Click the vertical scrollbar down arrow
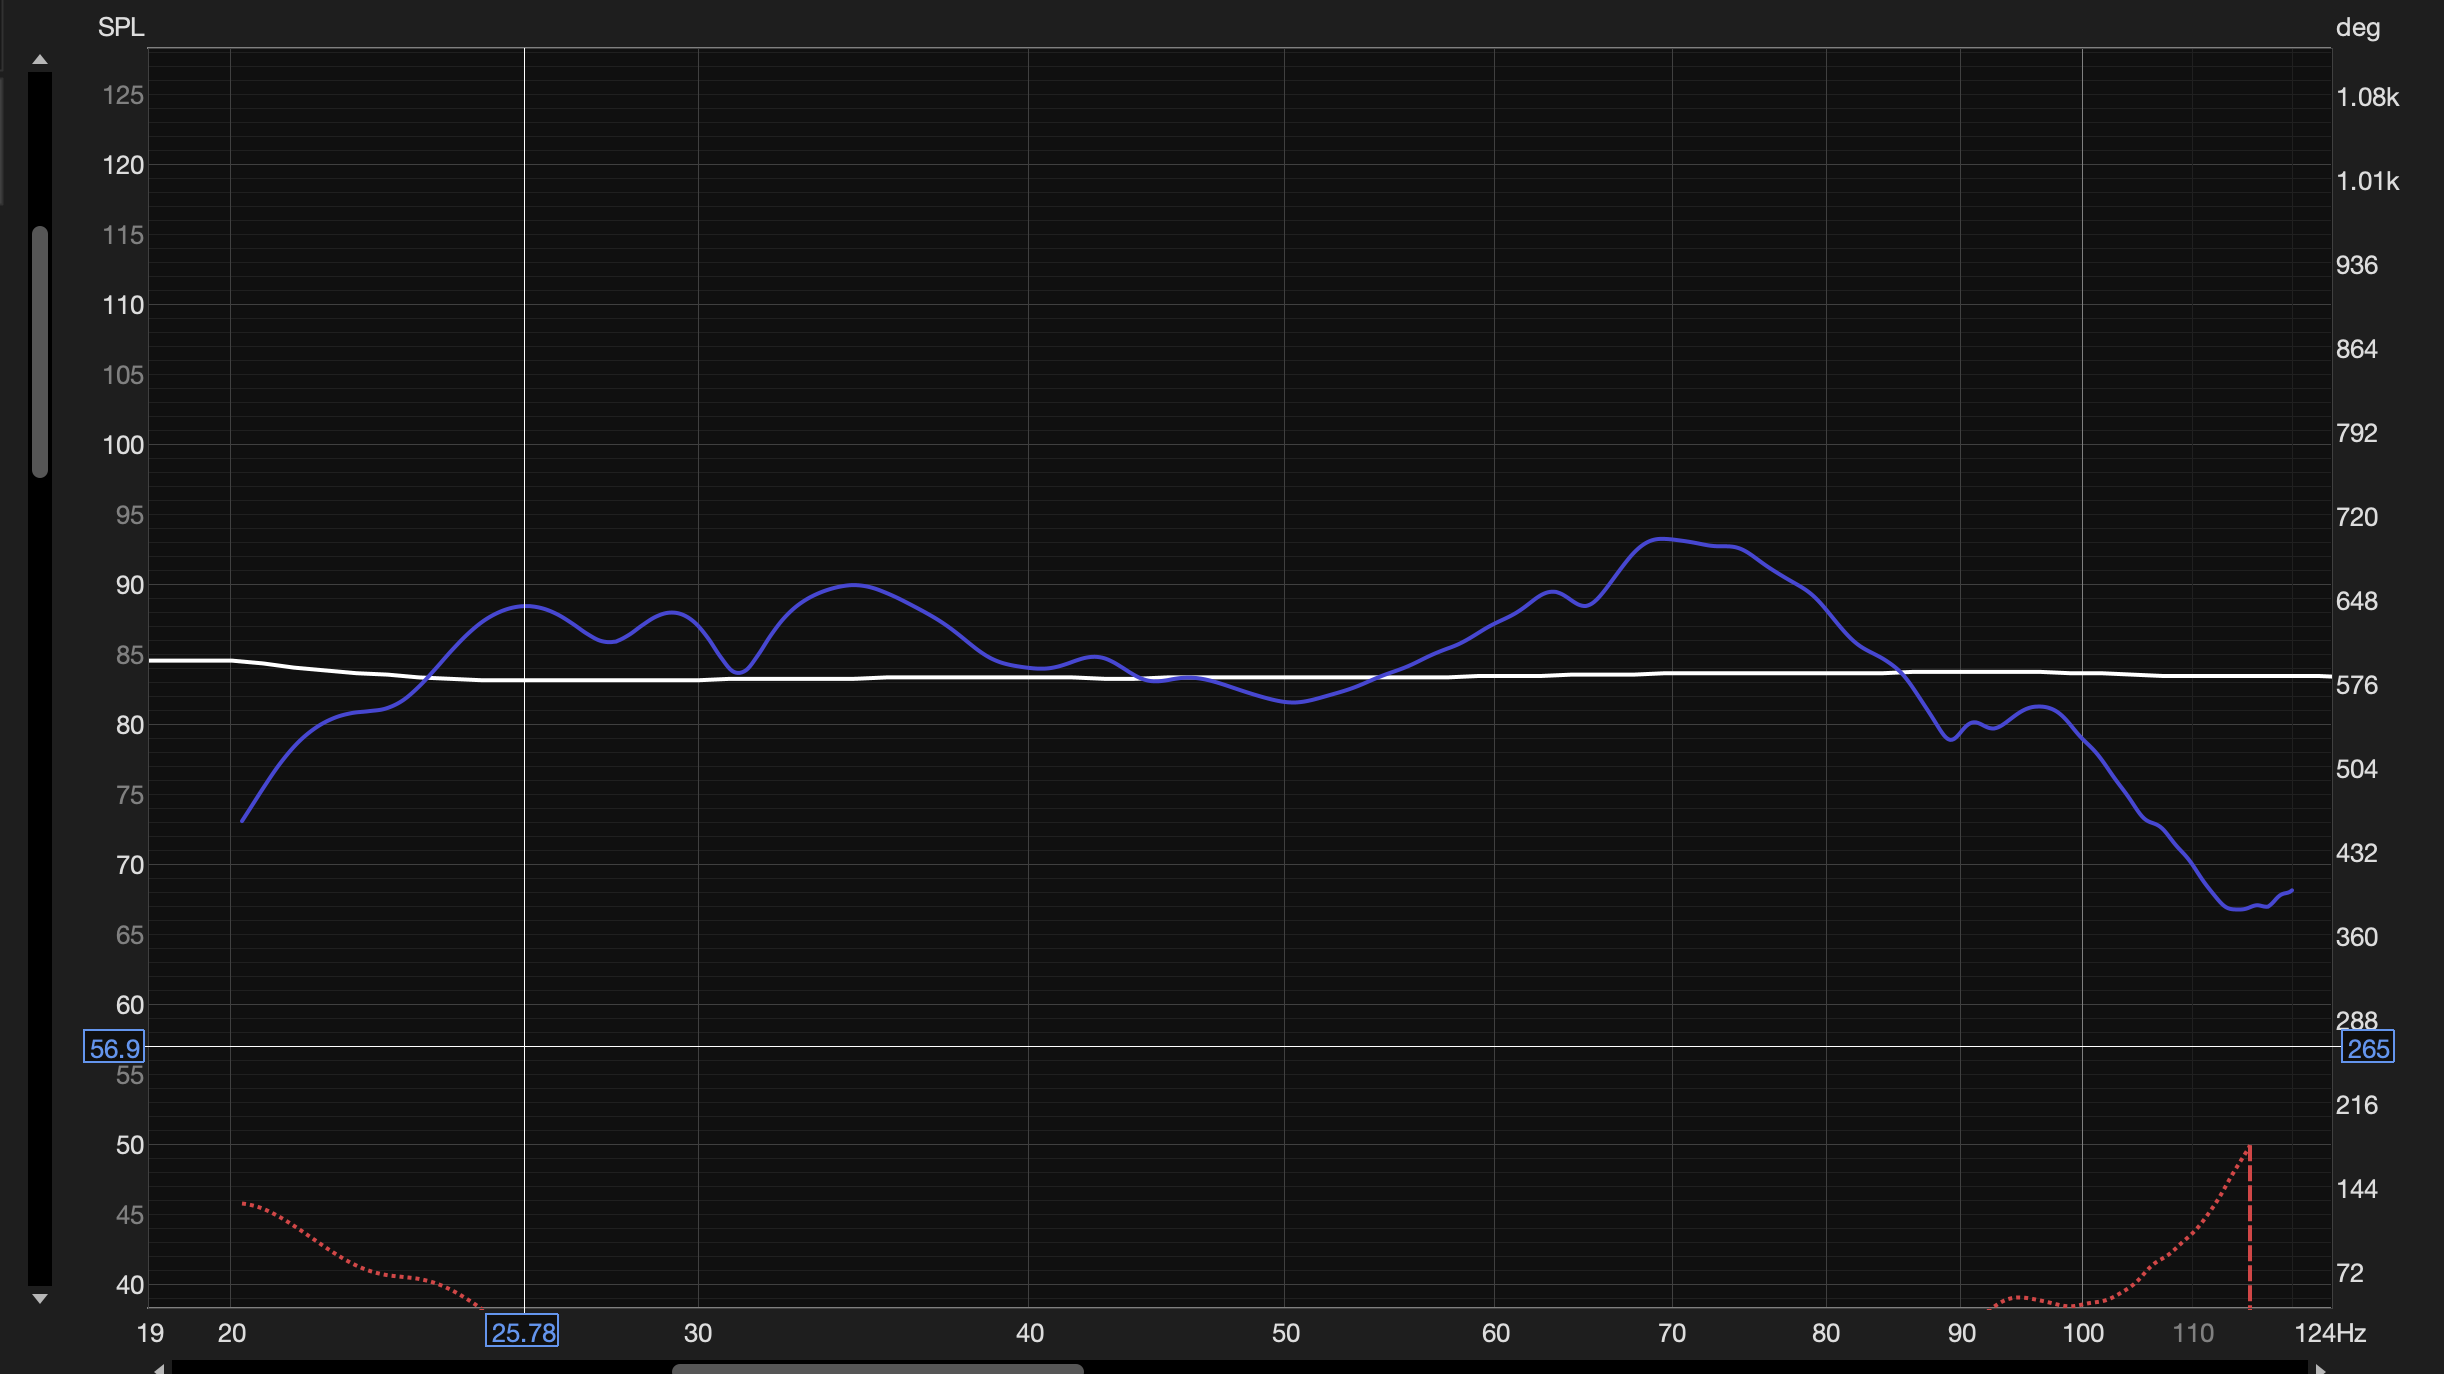 pos(40,1299)
